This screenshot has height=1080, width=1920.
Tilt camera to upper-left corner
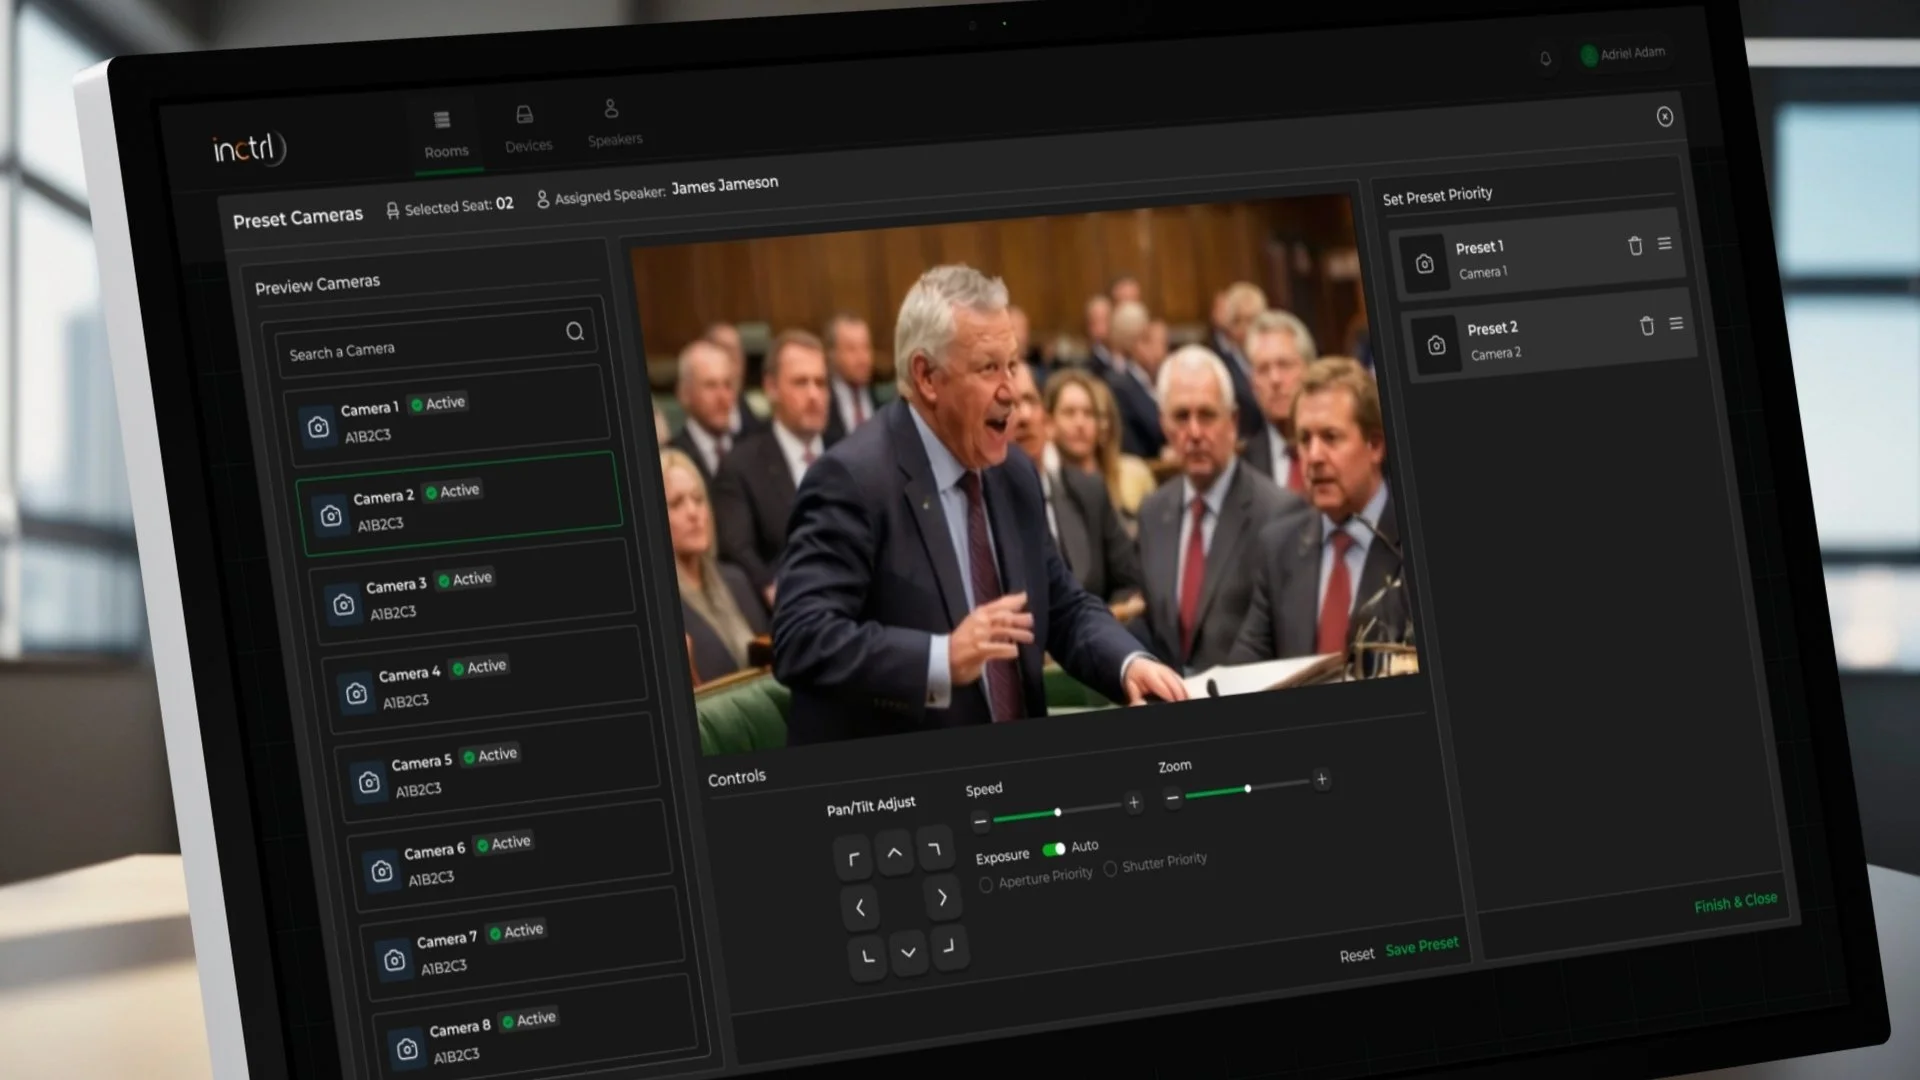(x=853, y=859)
